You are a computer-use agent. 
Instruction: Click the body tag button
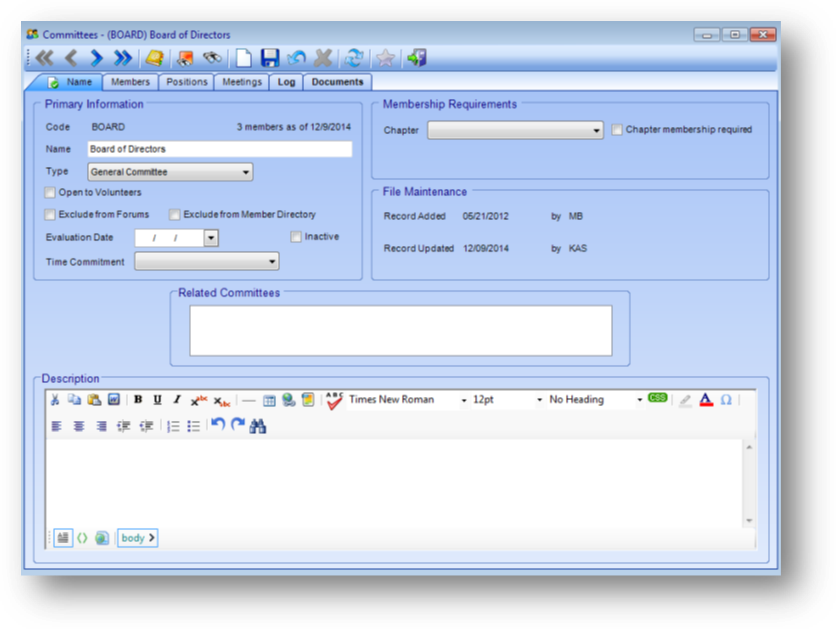138,538
